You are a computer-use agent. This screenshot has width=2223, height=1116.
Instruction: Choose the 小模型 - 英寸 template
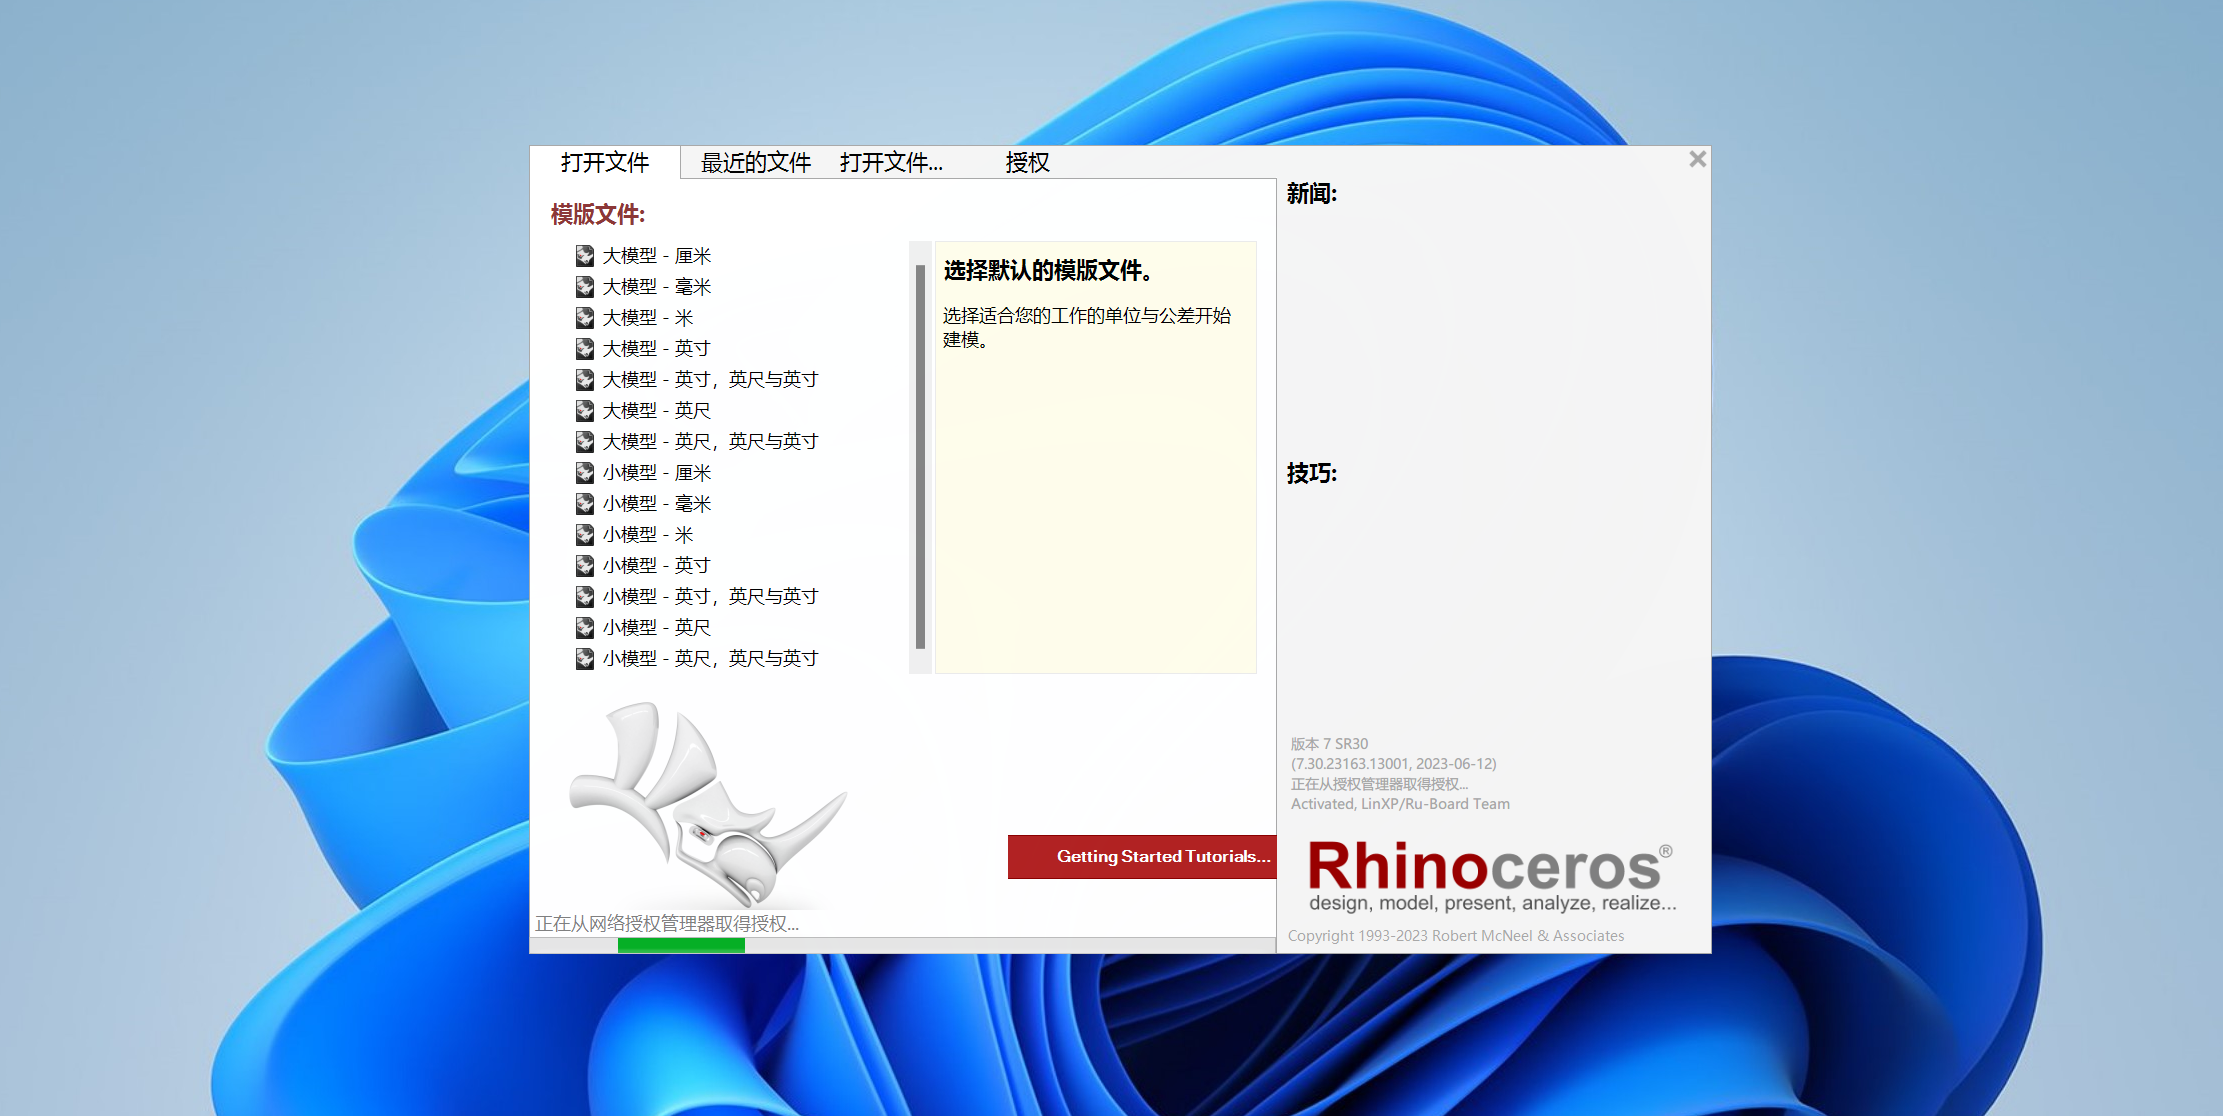click(x=657, y=566)
